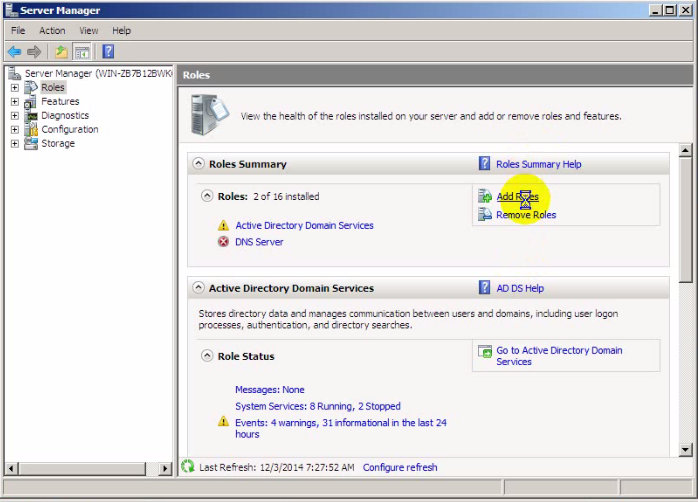Click the green refresh icon near Last Refresh

point(188,466)
